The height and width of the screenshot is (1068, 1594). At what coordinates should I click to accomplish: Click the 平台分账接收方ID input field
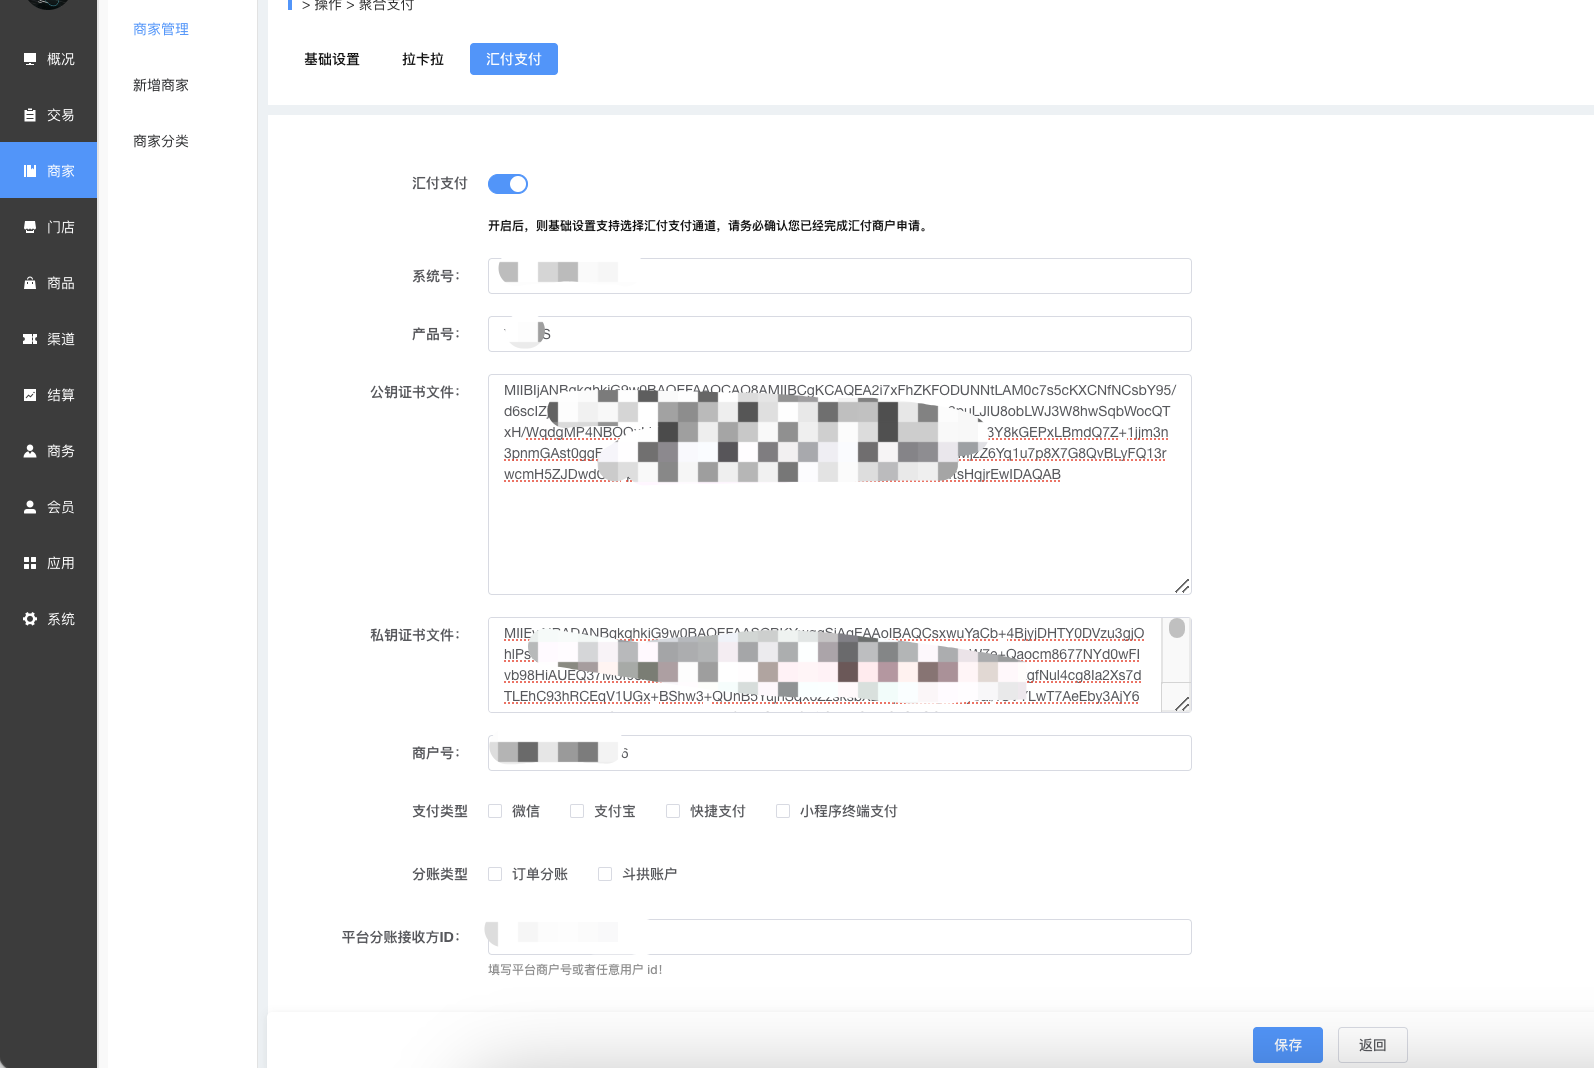click(x=840, y=937)
